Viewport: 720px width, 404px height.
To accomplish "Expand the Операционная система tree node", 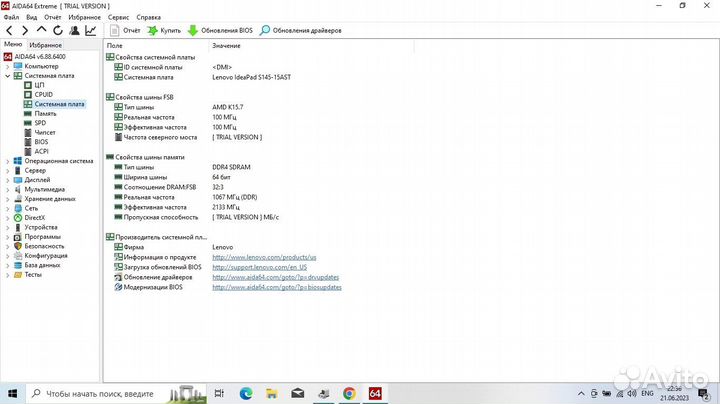I will click(x=7, y=161).
